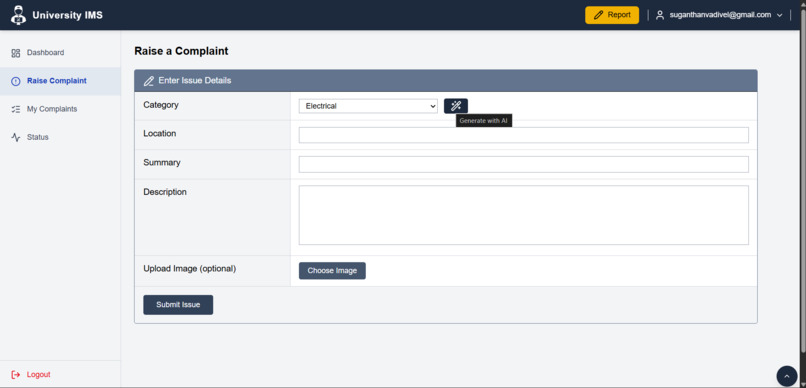Viewport: 806px width, 388px height.
Task: Click the pencil icon in the Report button
Action: 598,15
